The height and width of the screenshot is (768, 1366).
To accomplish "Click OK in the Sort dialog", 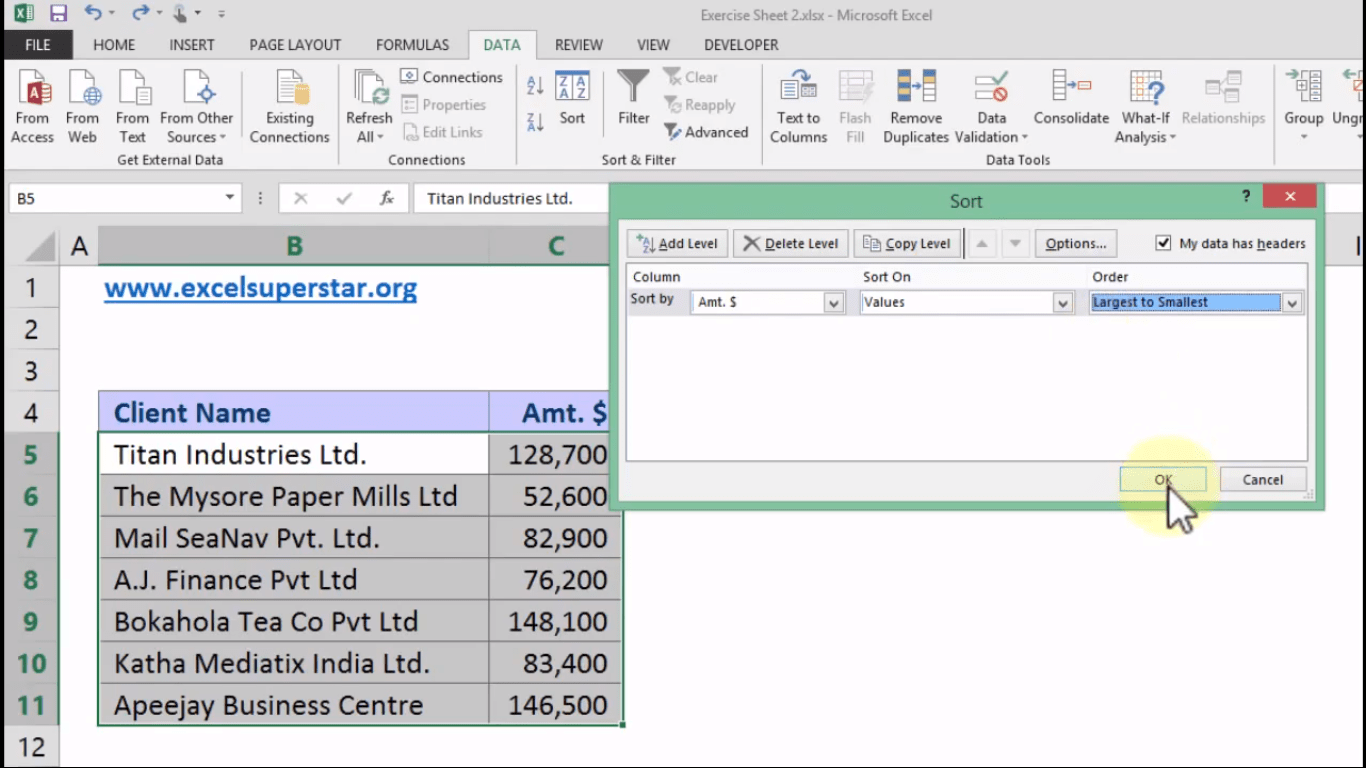I will (x=1163, y=479).
